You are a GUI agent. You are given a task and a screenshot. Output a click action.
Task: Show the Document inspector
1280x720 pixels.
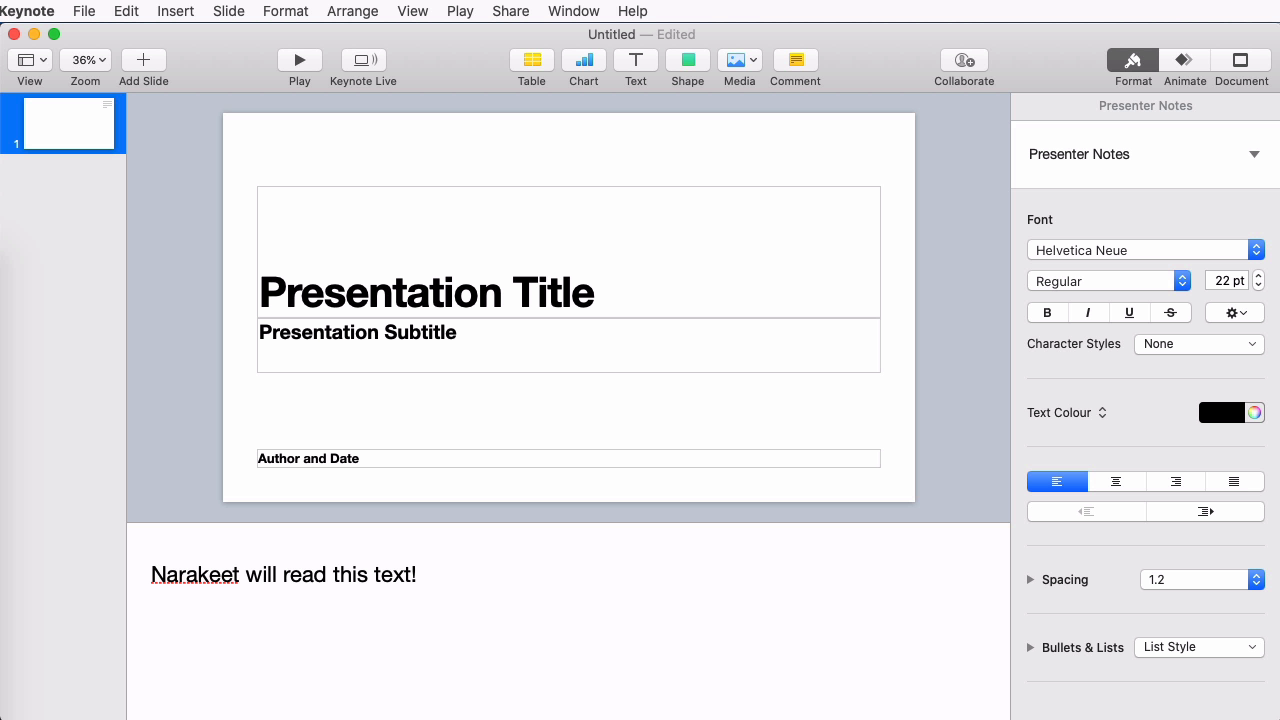tap(1241, 60)
